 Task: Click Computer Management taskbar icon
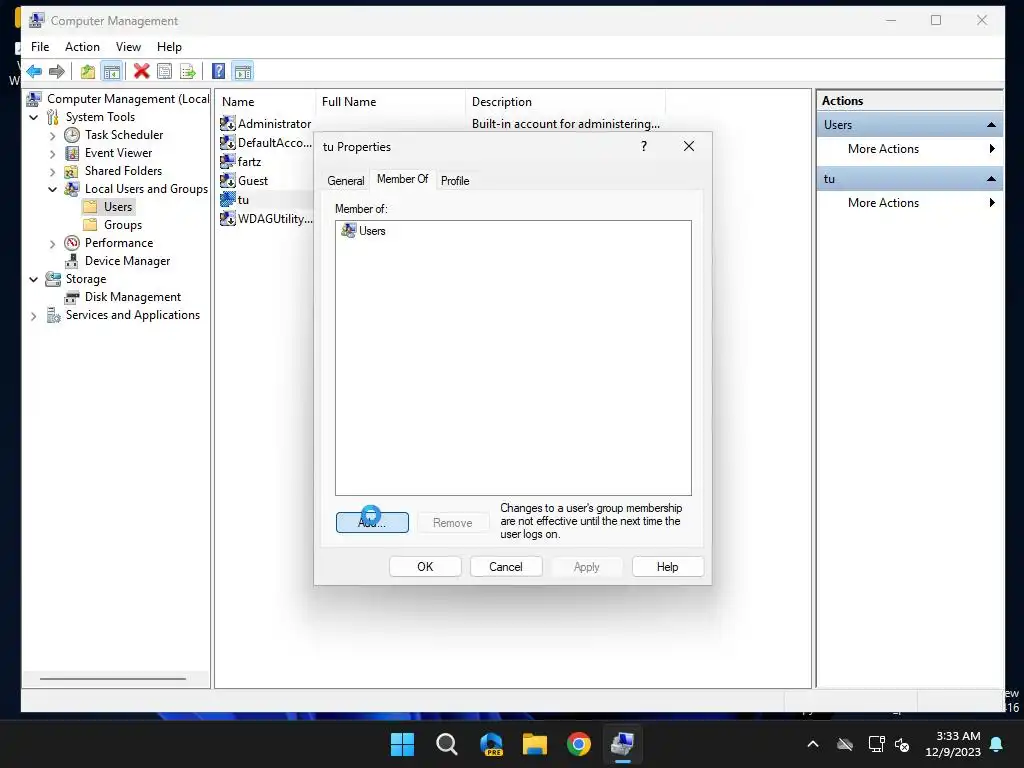(x=622, y=744)
